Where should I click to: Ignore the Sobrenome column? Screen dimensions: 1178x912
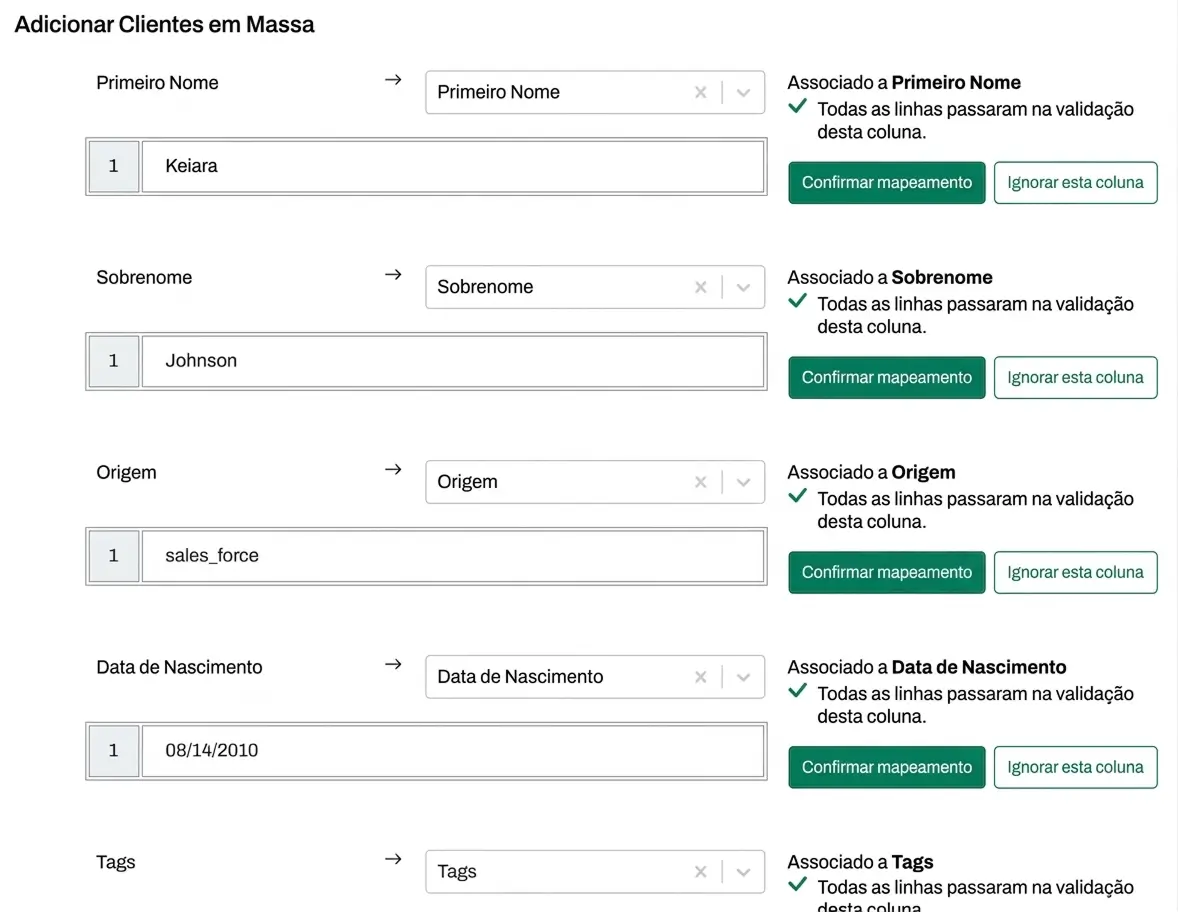click(1075, 378)
